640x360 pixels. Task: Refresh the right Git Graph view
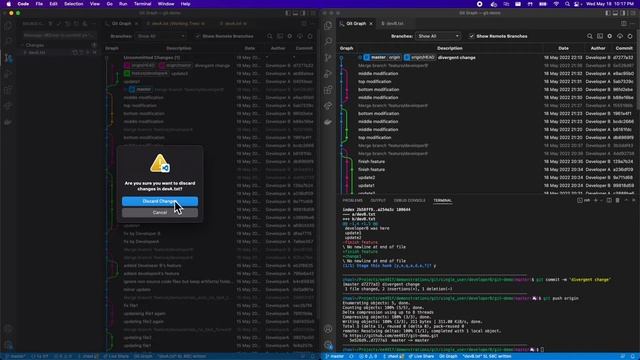pos(630,36)
